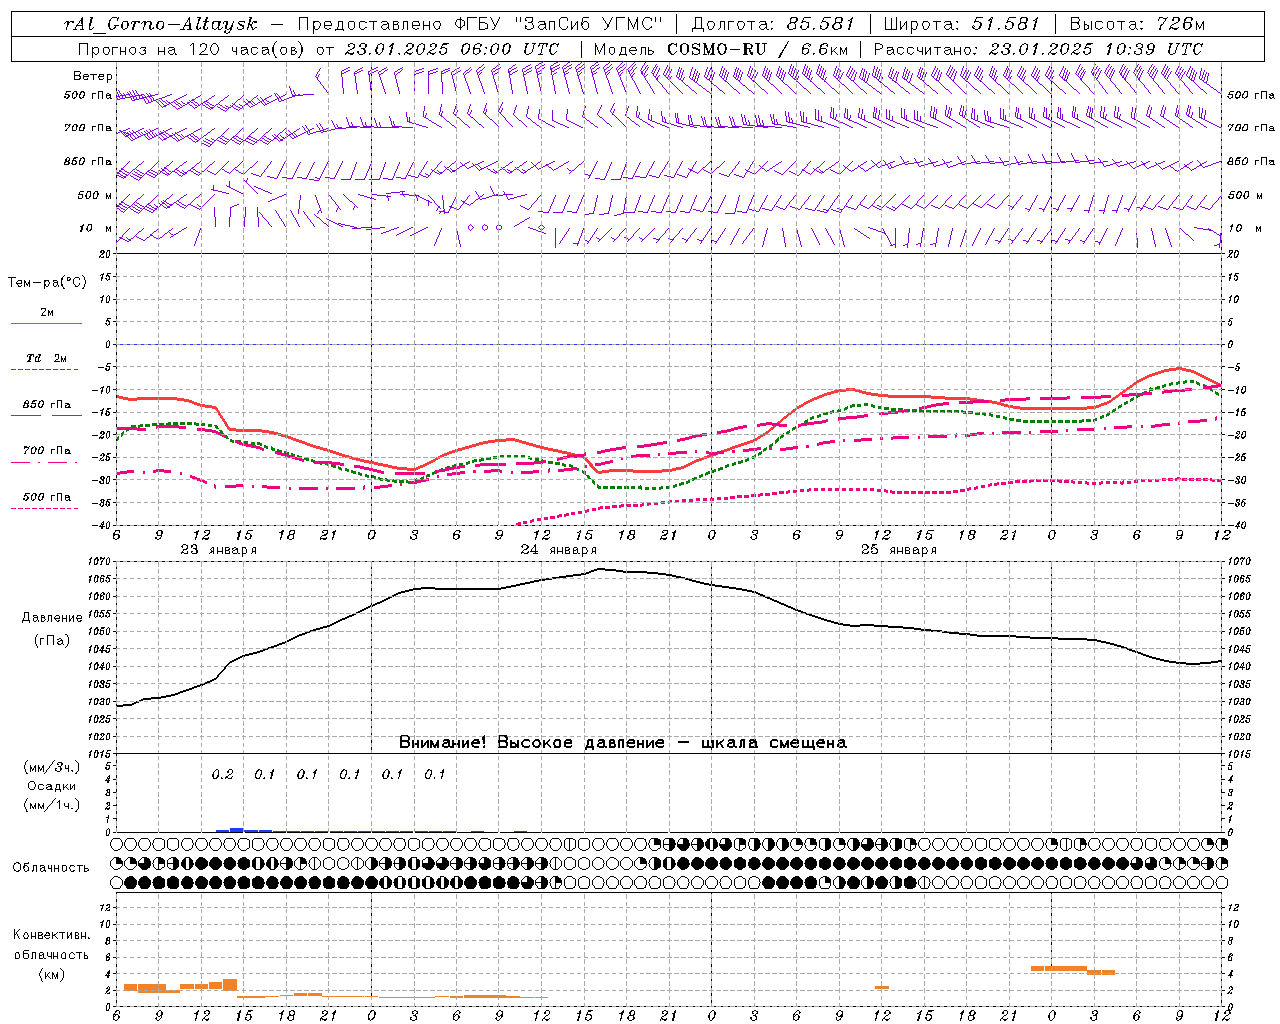Click the Модель COSMO-RU / 6.6км label
Viewport: 1280px width, 1024px height.
[721, 49]
